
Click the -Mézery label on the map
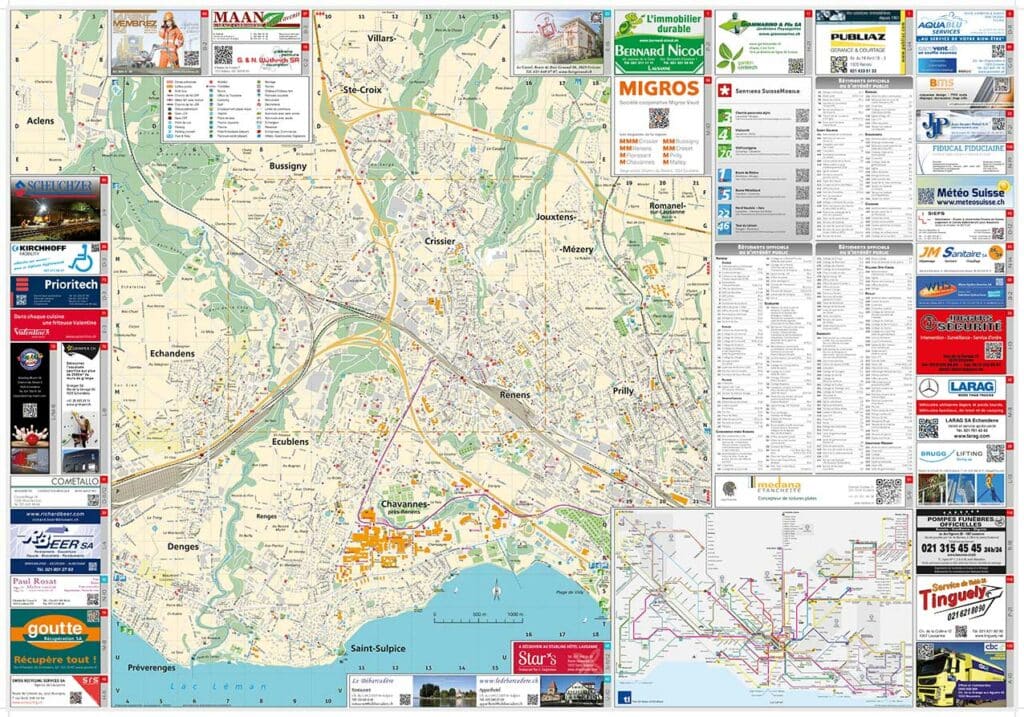tap(577, 249)
